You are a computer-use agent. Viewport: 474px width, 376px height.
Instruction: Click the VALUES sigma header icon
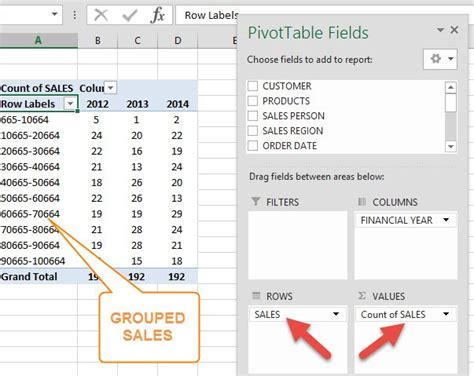(x=362, y=296)
